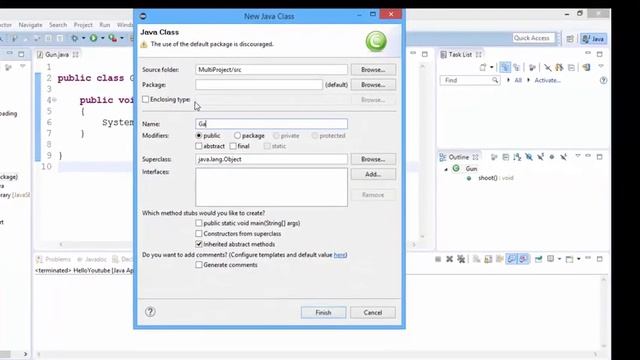Click Hide Local Types icon in Outline toolbar

coord(564,157)
